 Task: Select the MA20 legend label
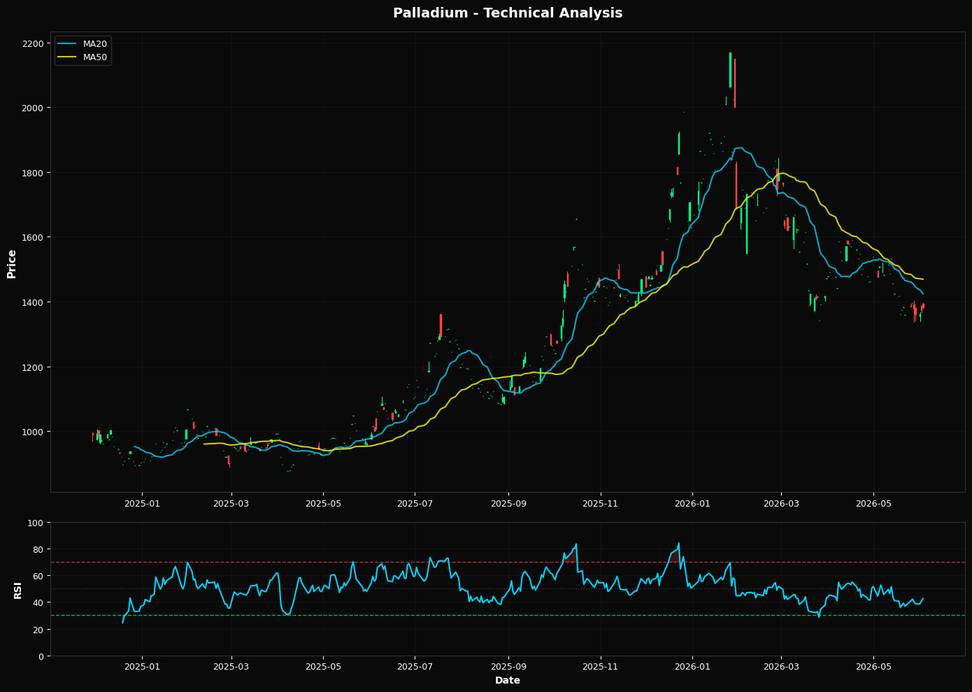click(93, 43)
